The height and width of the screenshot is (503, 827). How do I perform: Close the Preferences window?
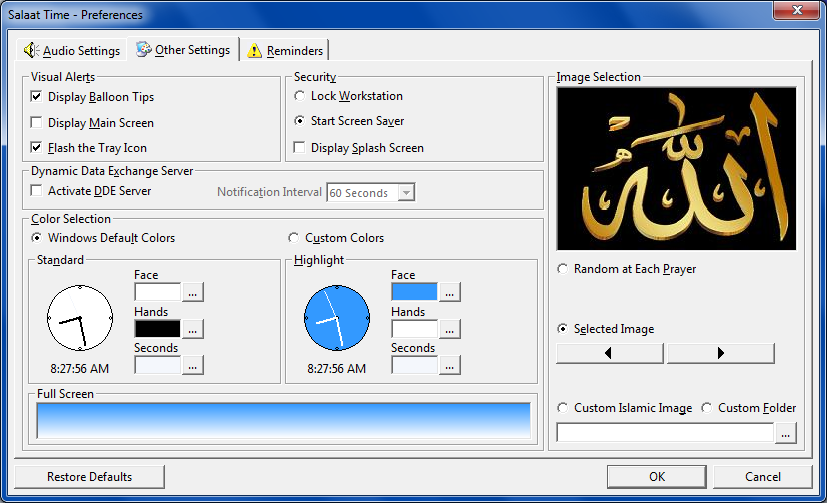[x=796, y=10]
